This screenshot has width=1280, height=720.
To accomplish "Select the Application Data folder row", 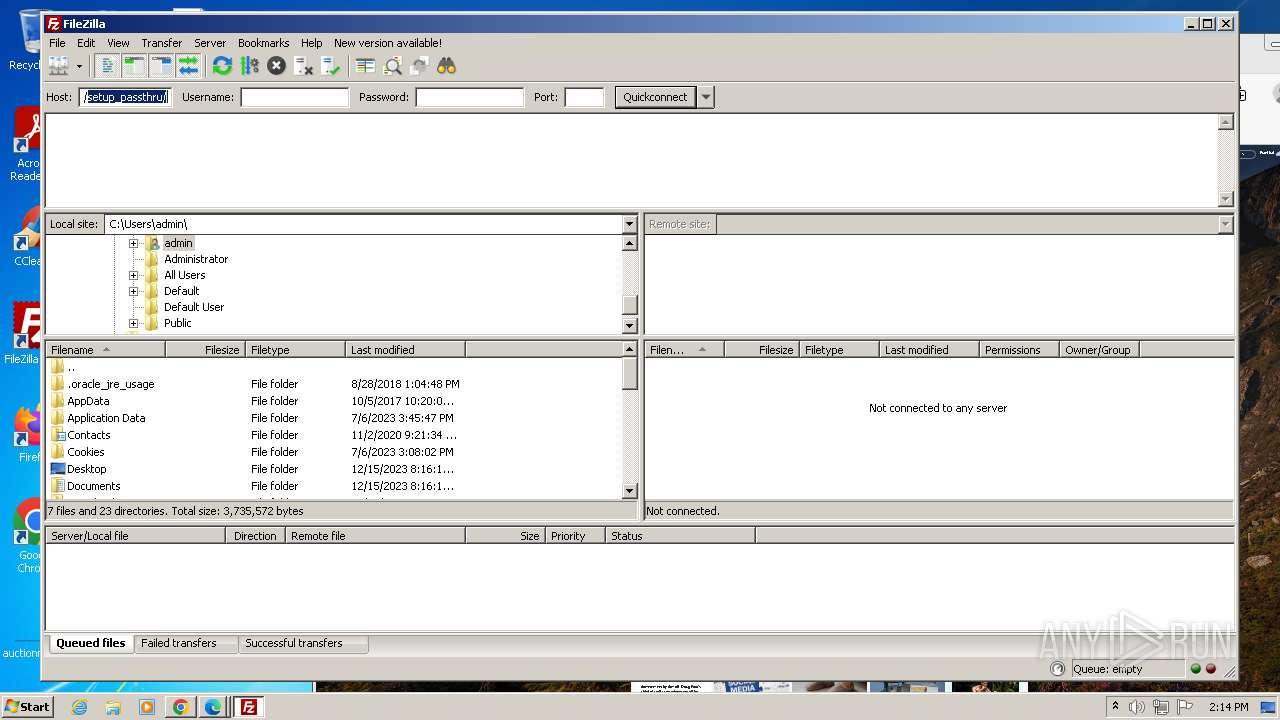I will [333, 418].
